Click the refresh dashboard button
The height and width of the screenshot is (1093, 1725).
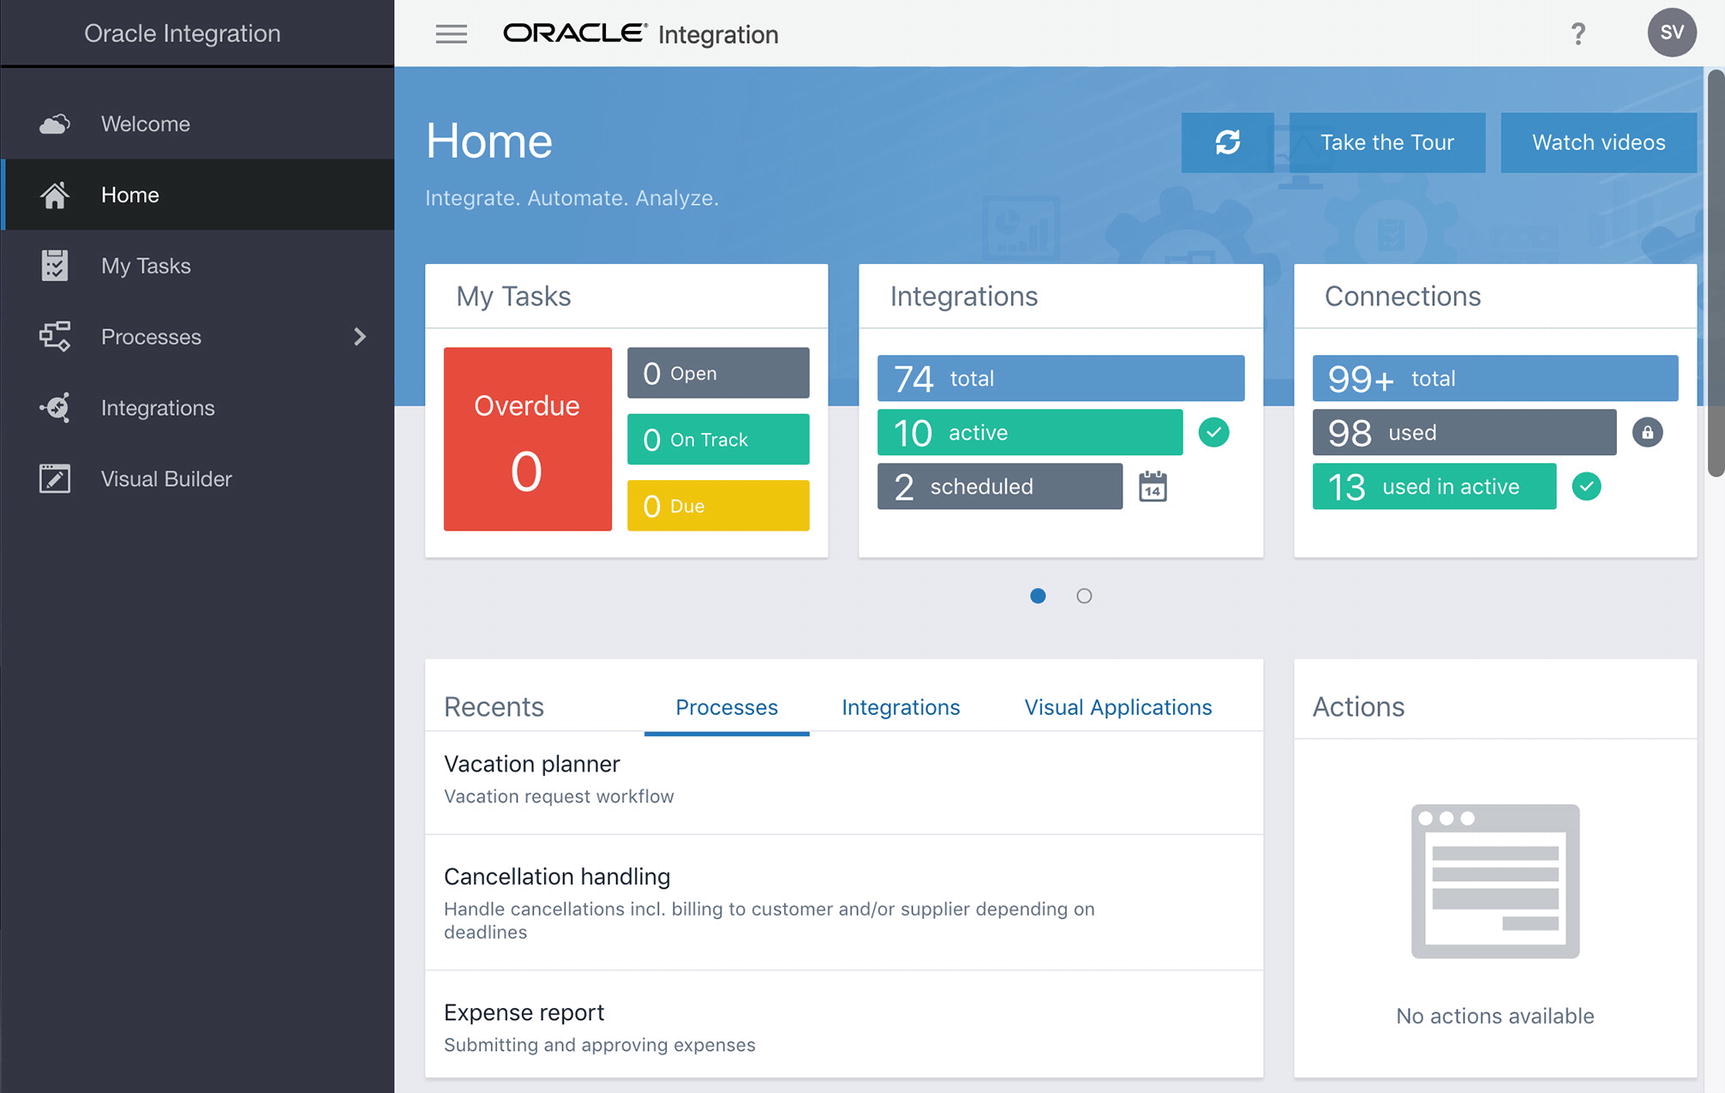click(1227, 142)
